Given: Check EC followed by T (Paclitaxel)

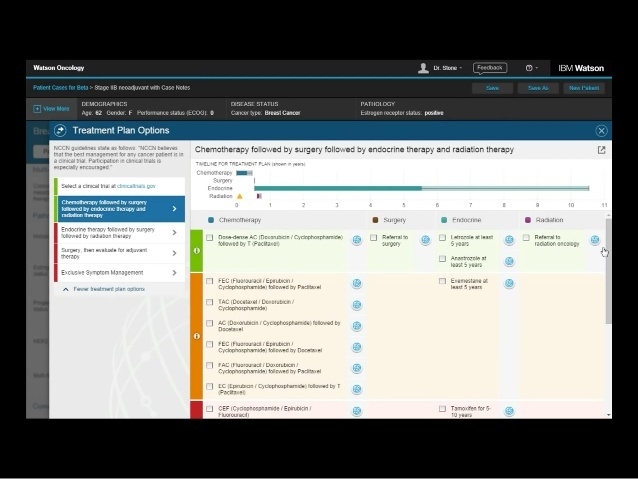Looking at the screenshot, I should coord(210,387).
